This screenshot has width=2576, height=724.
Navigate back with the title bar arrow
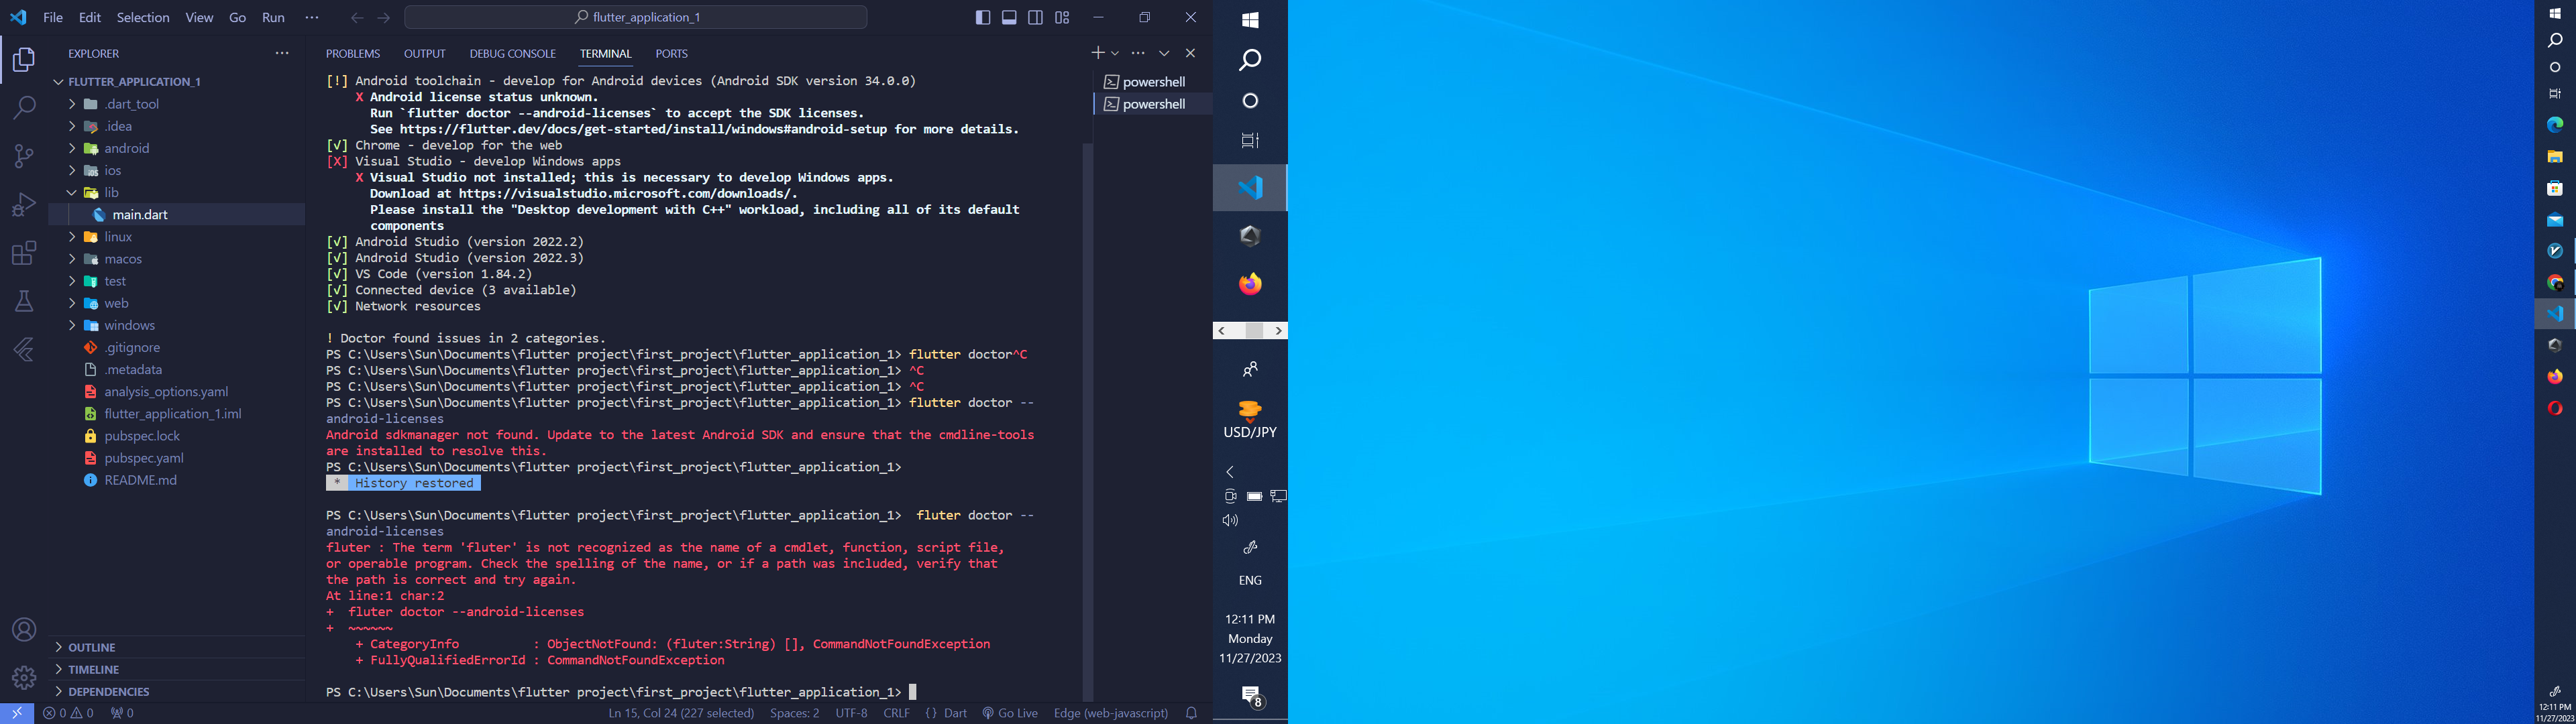(x=357, y=18)
